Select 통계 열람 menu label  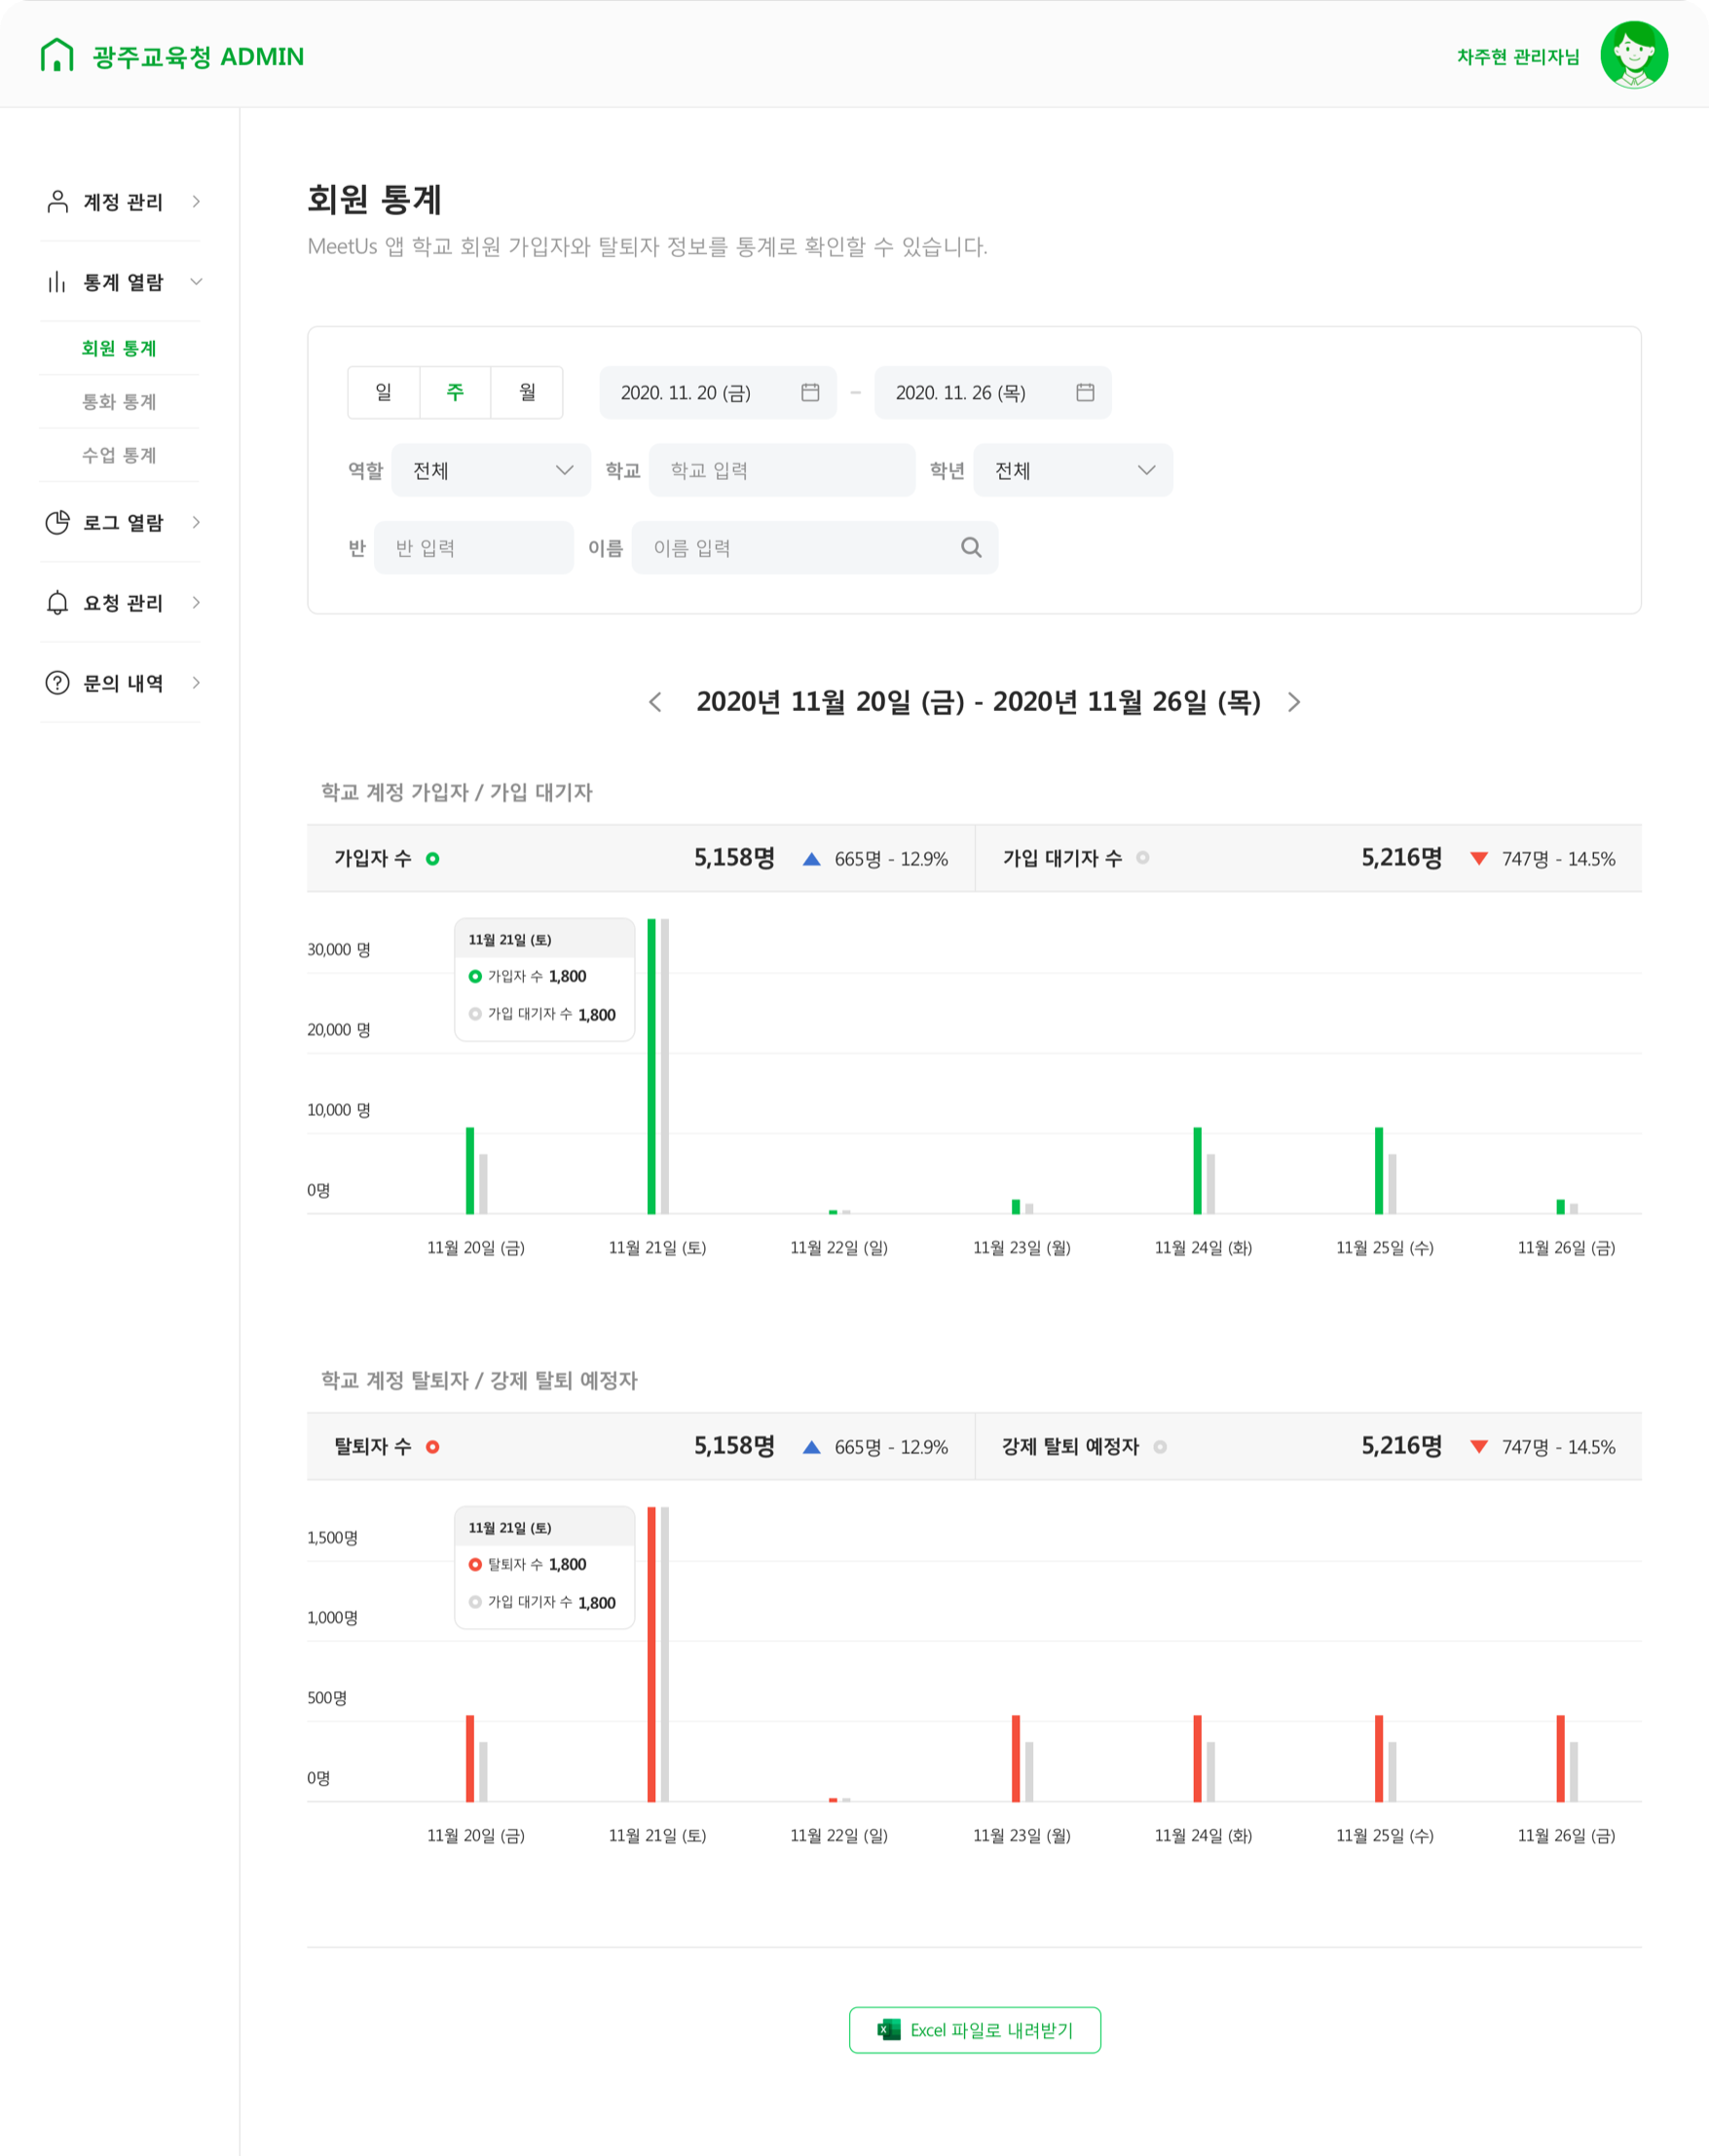point(123,282)
